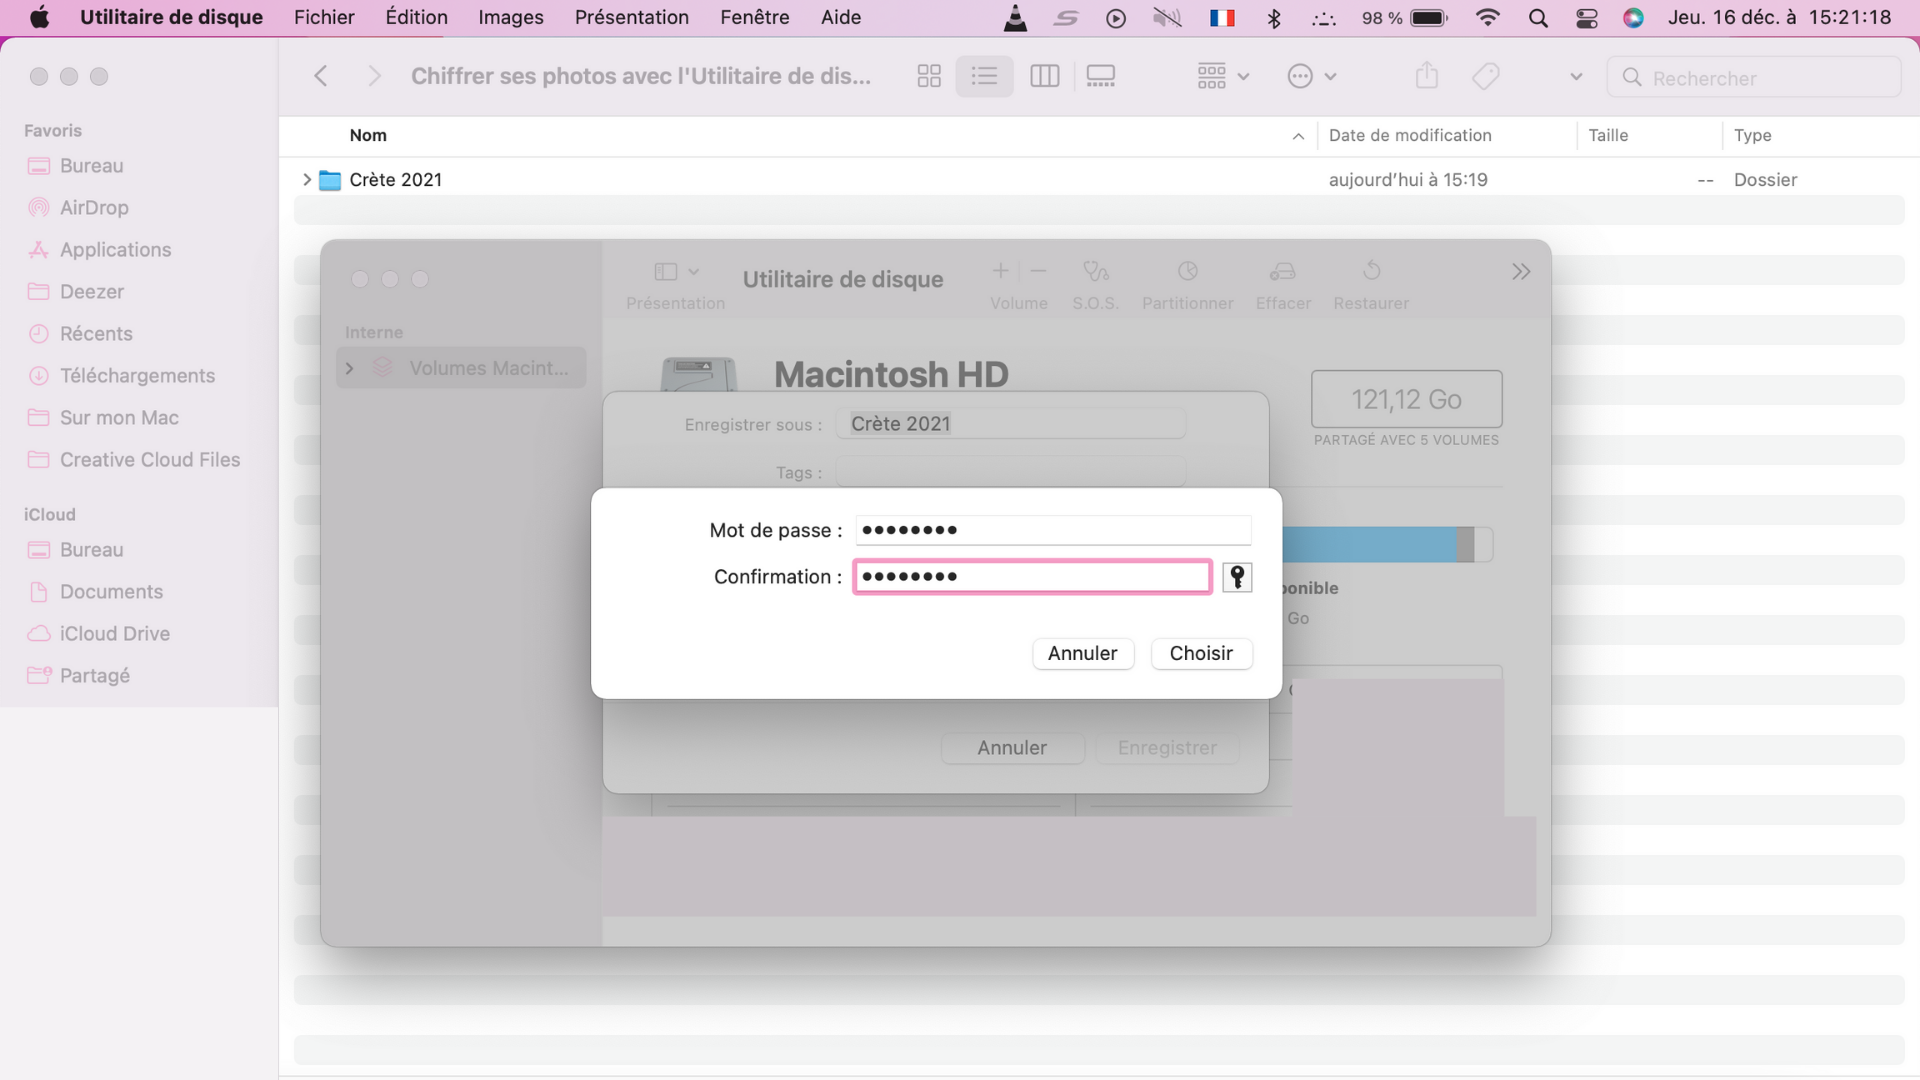The height and width of the screenshot is (1080, 1920).
Task: Sort by the Nom column header
Action: coord(368,135)
